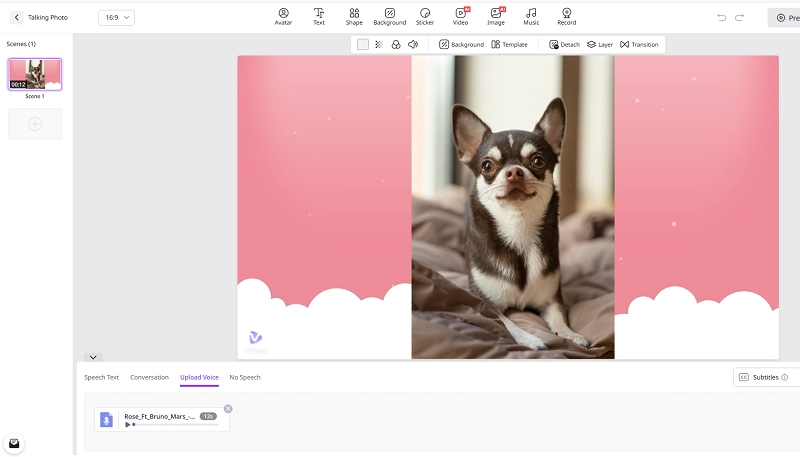Select the Scene 1 thumbnail
Screen dimensions: 800x457
click(35, 74)
